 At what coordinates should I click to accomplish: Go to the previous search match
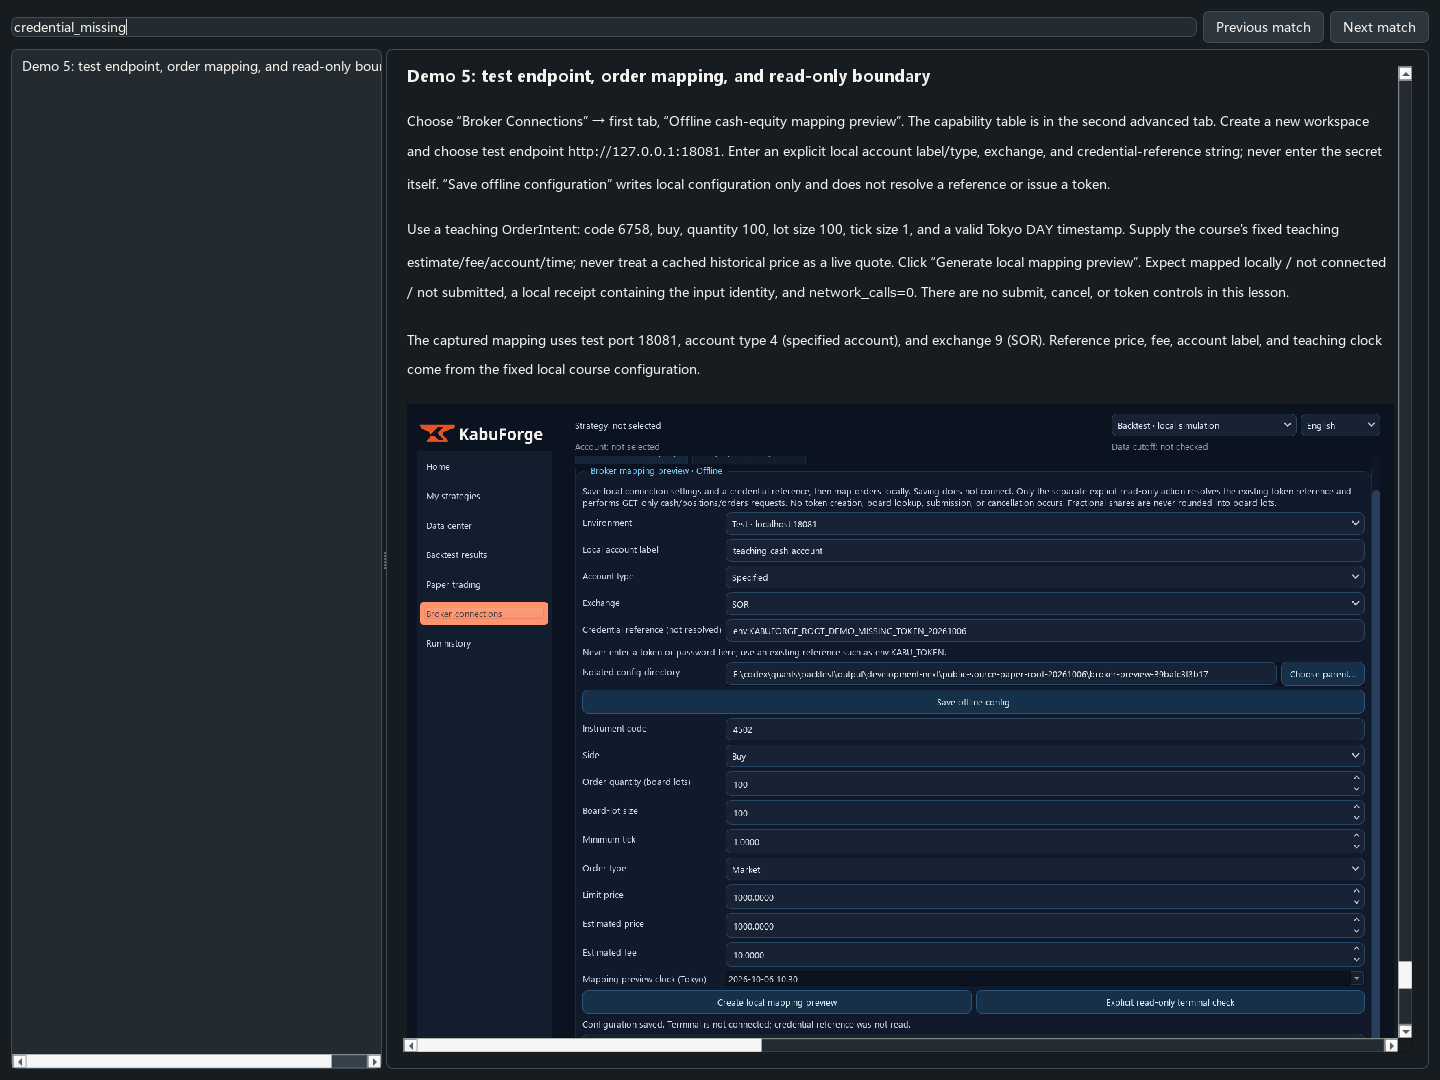click(x=1263, y=27)
